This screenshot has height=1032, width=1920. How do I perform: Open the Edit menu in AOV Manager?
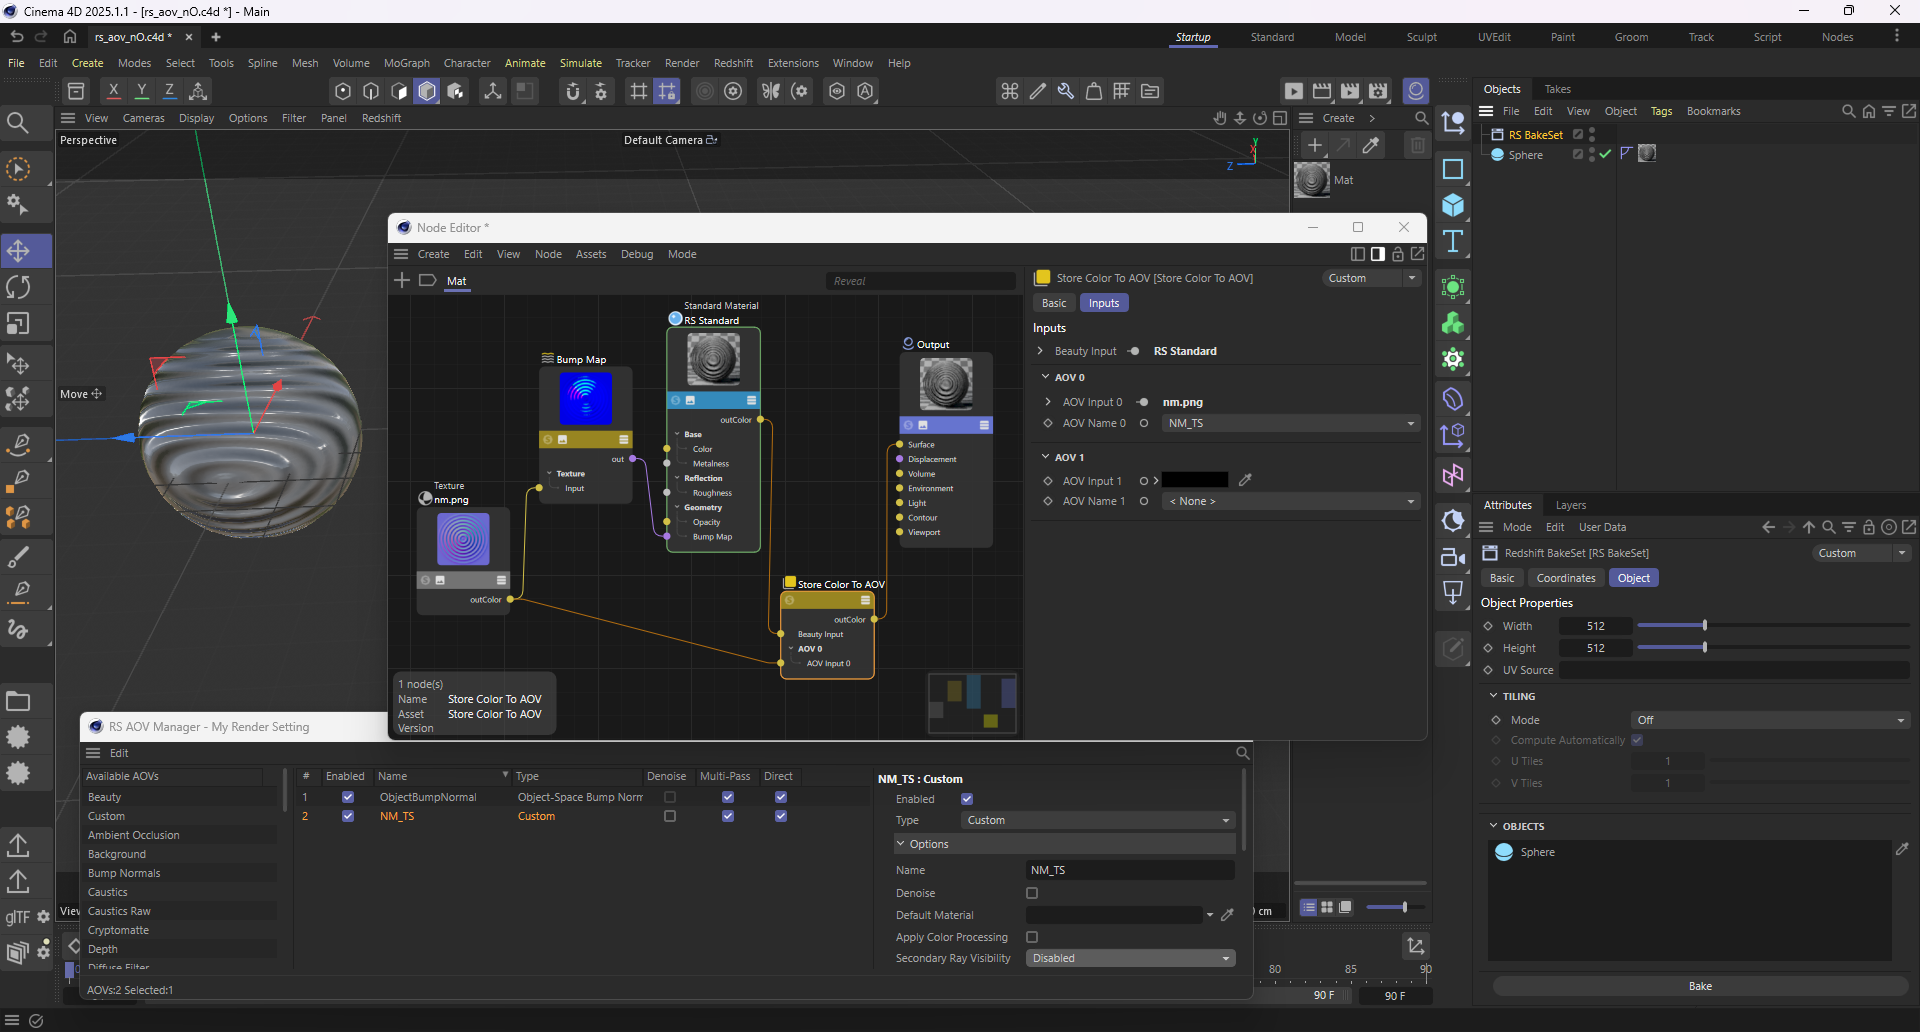(119, 753)
